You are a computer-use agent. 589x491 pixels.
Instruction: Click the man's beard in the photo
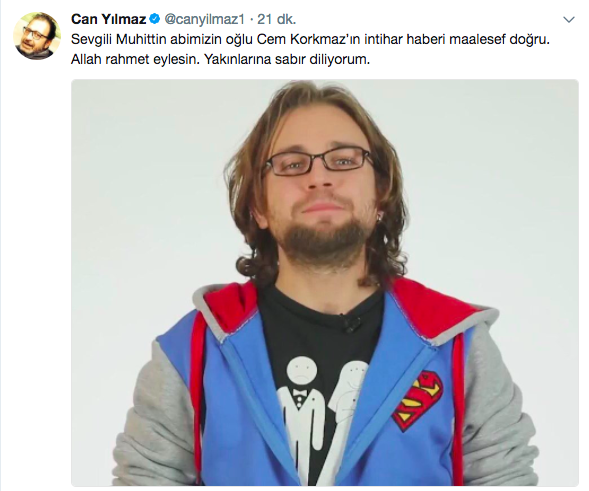tap(323, 242)
